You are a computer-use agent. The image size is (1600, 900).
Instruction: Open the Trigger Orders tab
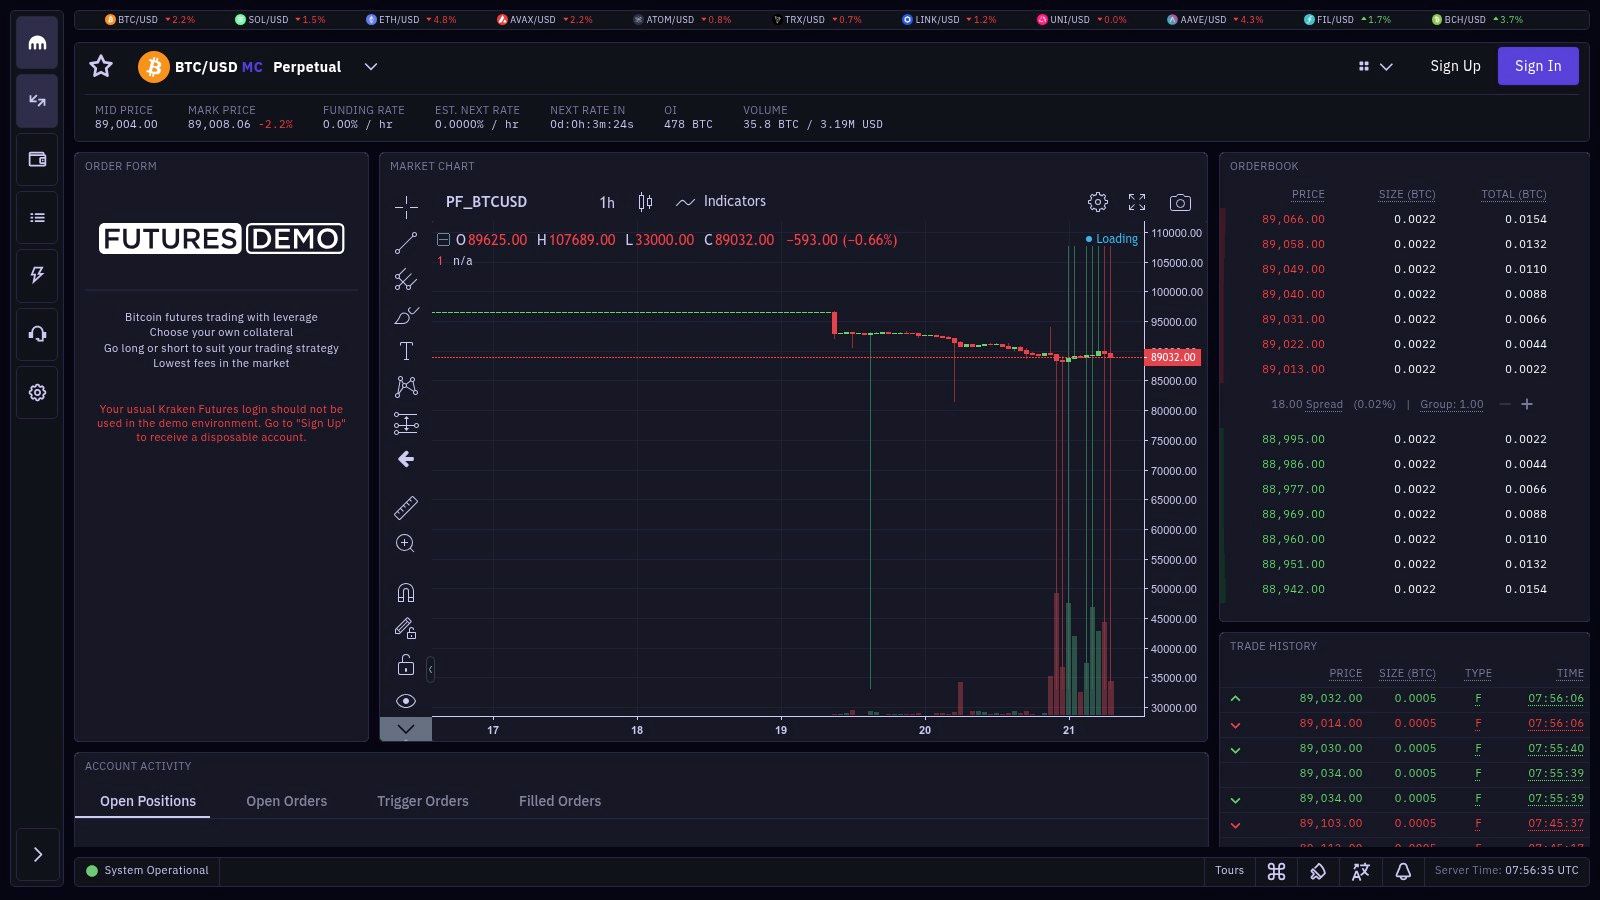click(x=422, y=800)
